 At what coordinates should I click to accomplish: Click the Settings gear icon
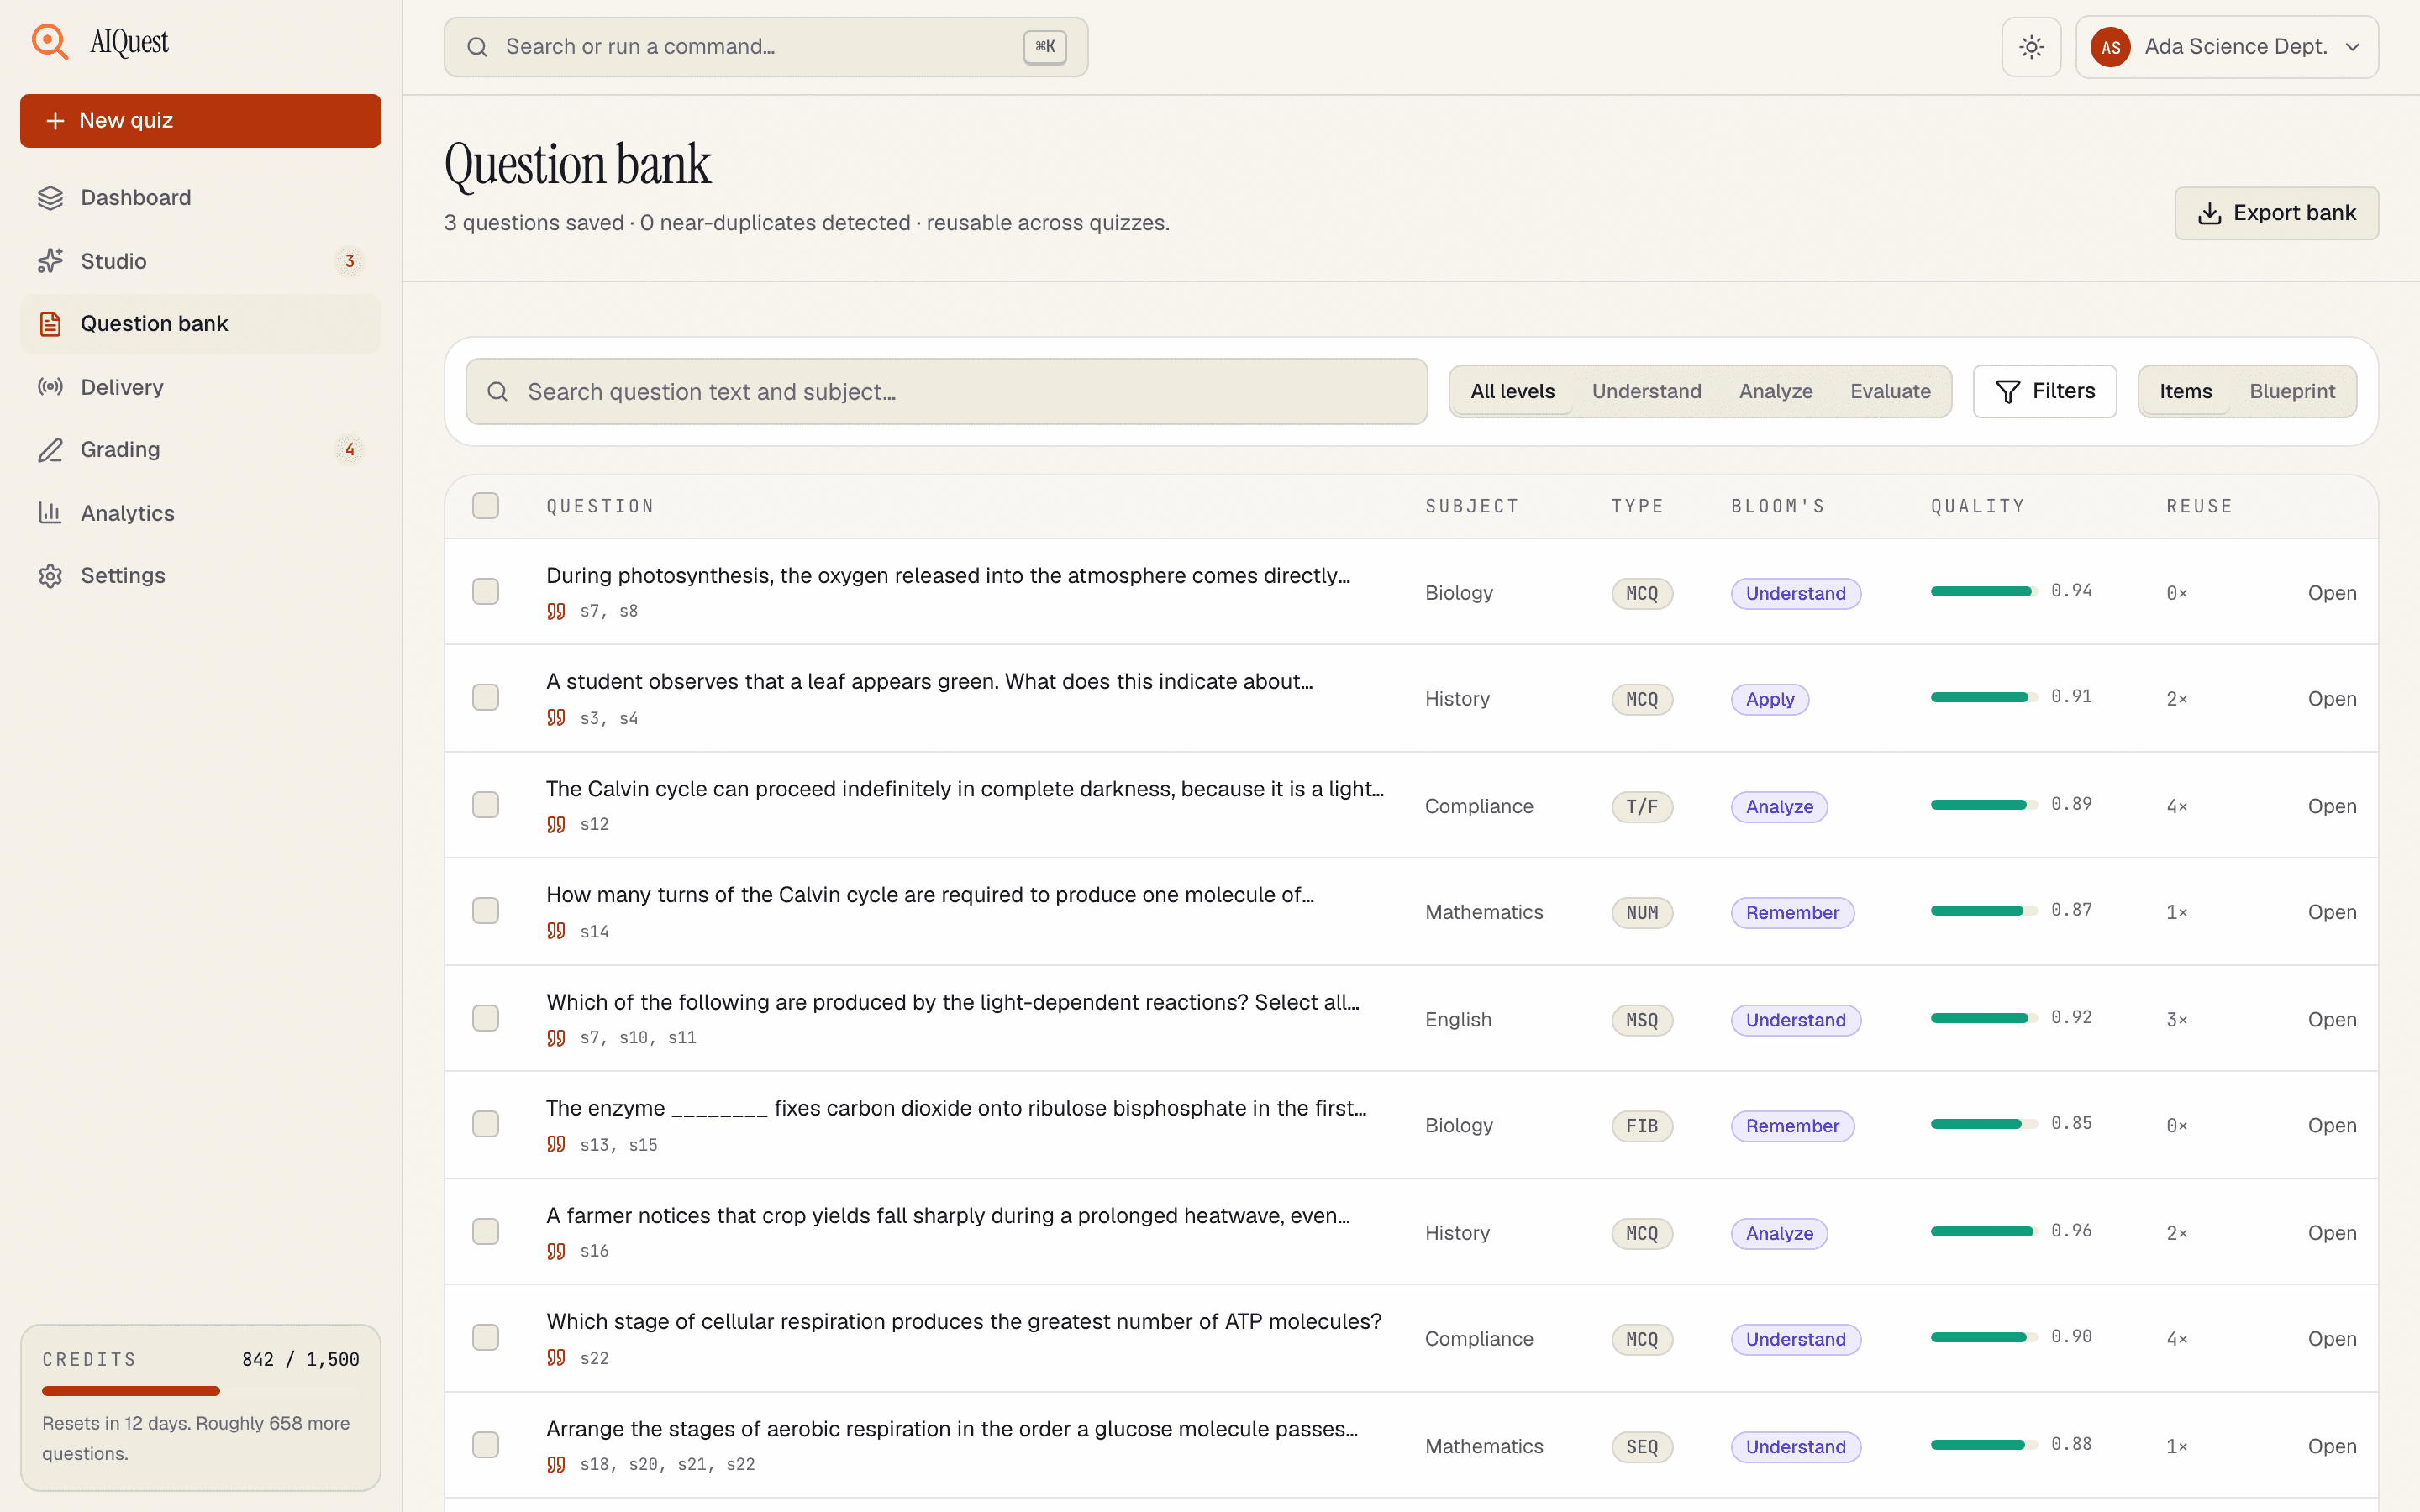(x=50, y=576)
